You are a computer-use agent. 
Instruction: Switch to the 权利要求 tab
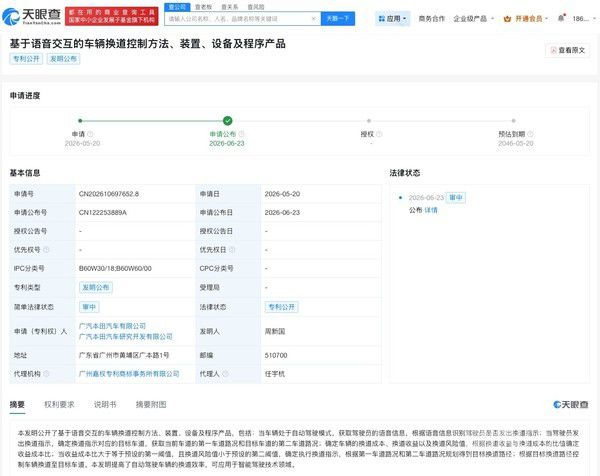(x=59, y=404)
